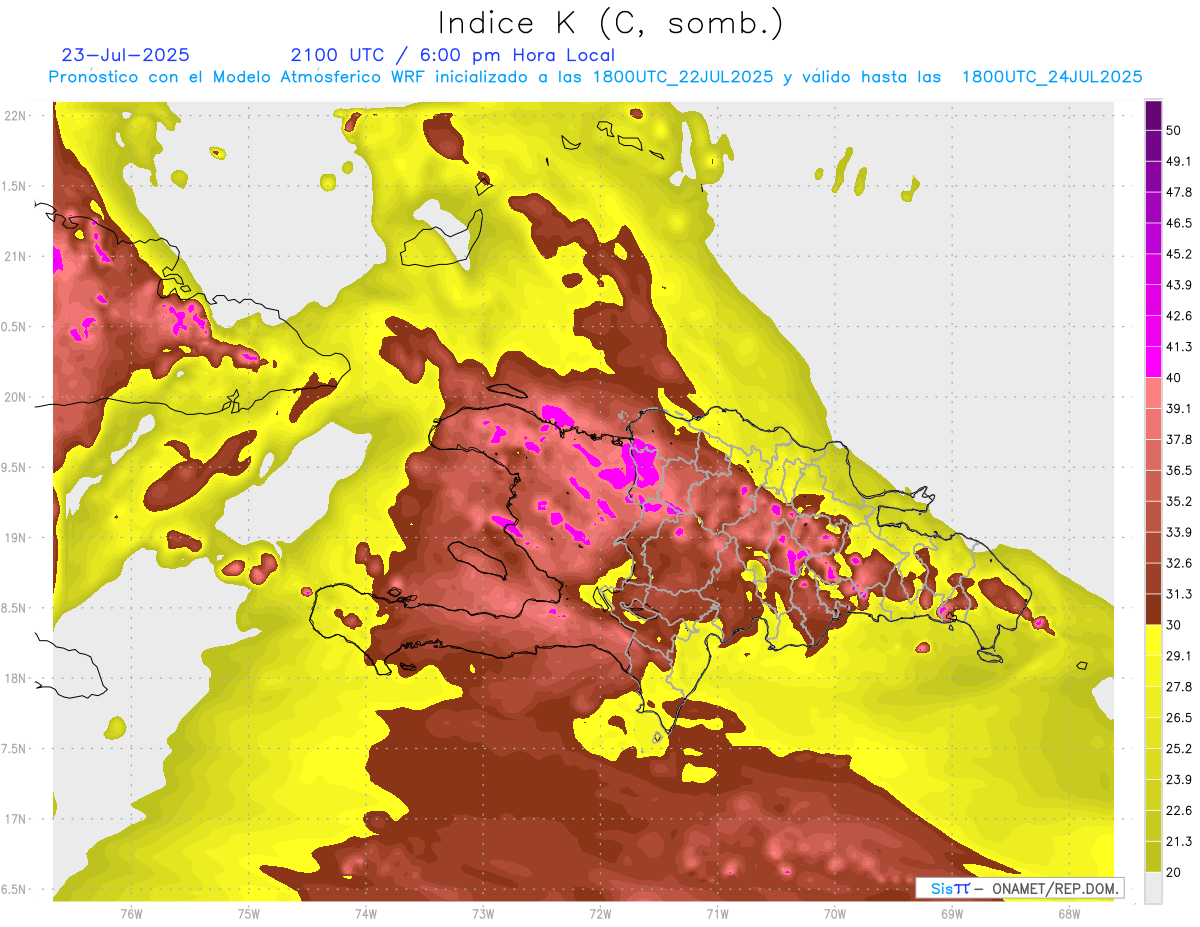1200x927 pixels.
Task: Click the 17N latitude label
Action: tap(17, 819)
